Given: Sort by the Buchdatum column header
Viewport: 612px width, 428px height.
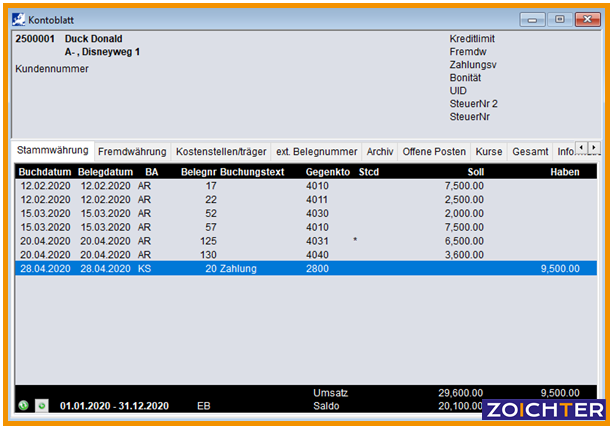Looking at the screenshot, I should [44, 172].
